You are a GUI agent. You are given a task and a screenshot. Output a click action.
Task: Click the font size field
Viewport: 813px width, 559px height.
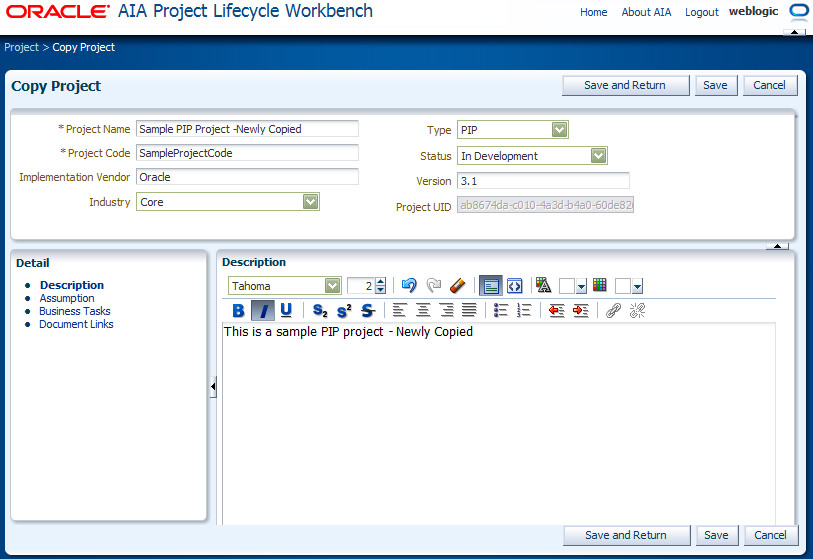point(361,286)
